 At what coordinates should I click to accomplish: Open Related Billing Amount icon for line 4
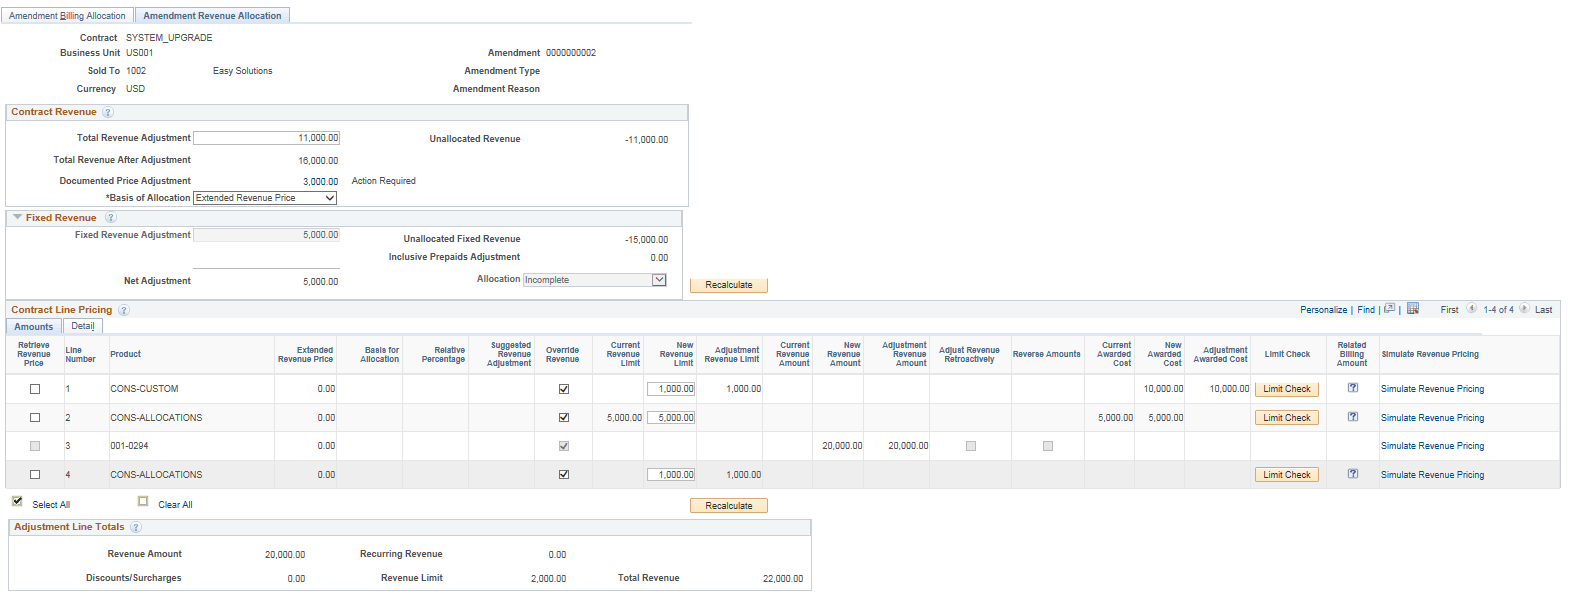coord(1352,474)
